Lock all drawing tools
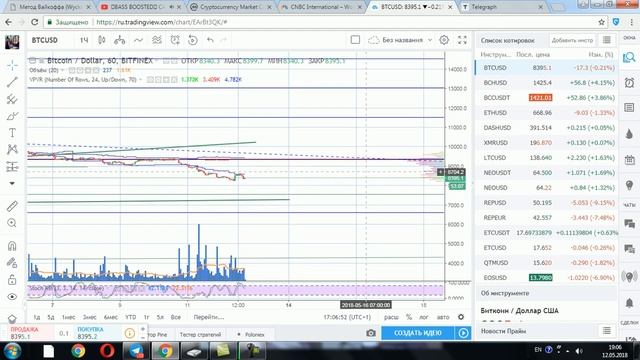 click(12, 280)
